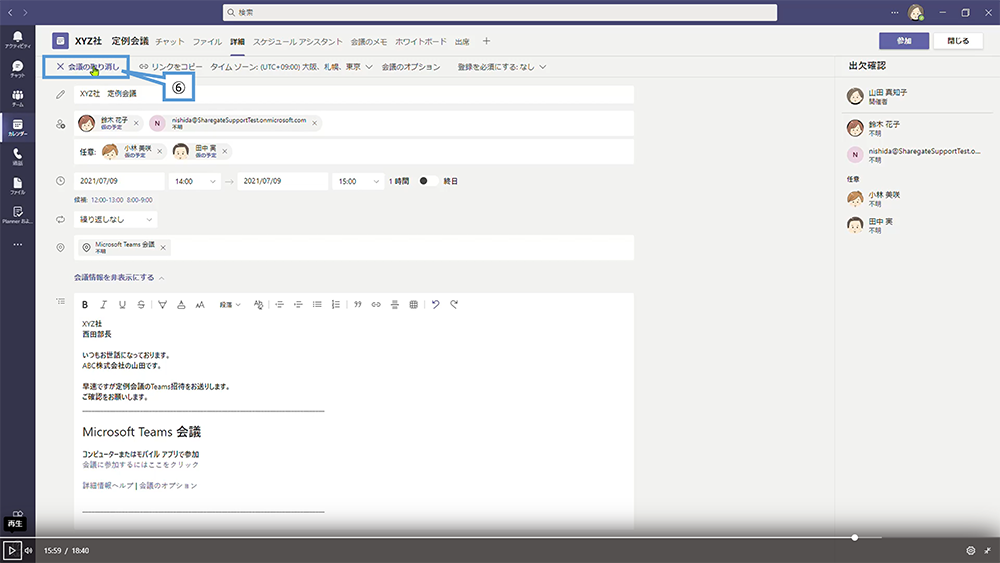
Task: Click the clear formatting icon
Action: (x=258, y=305)
